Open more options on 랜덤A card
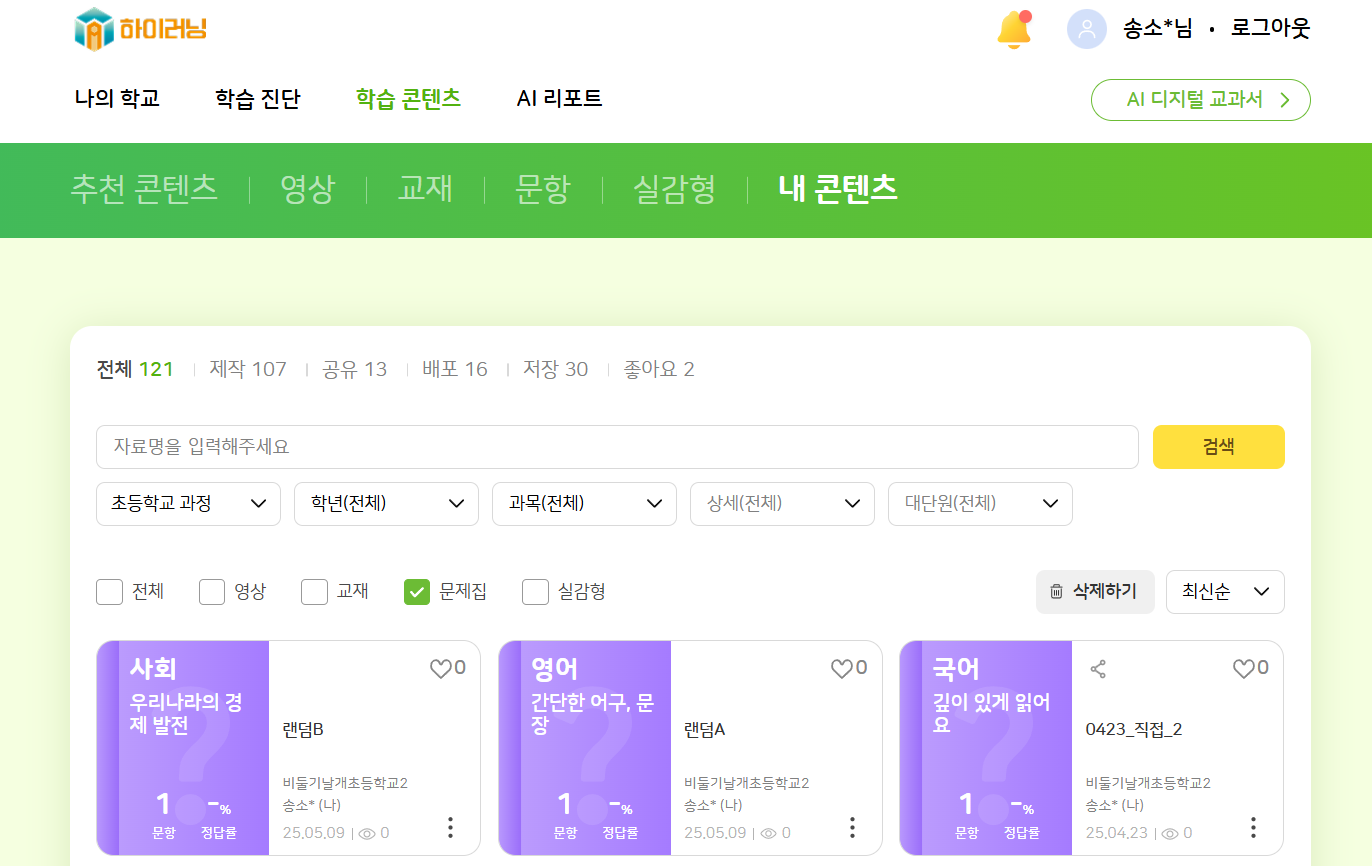 (x=852, y=827)
